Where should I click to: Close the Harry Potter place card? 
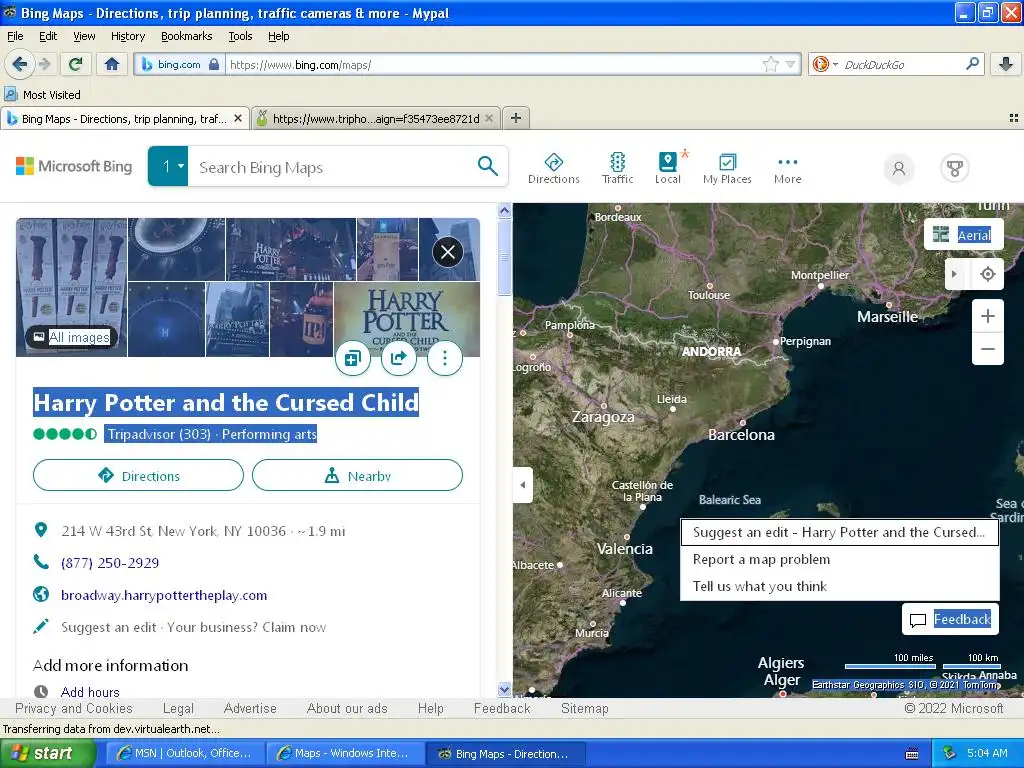[x=448, y=252]
